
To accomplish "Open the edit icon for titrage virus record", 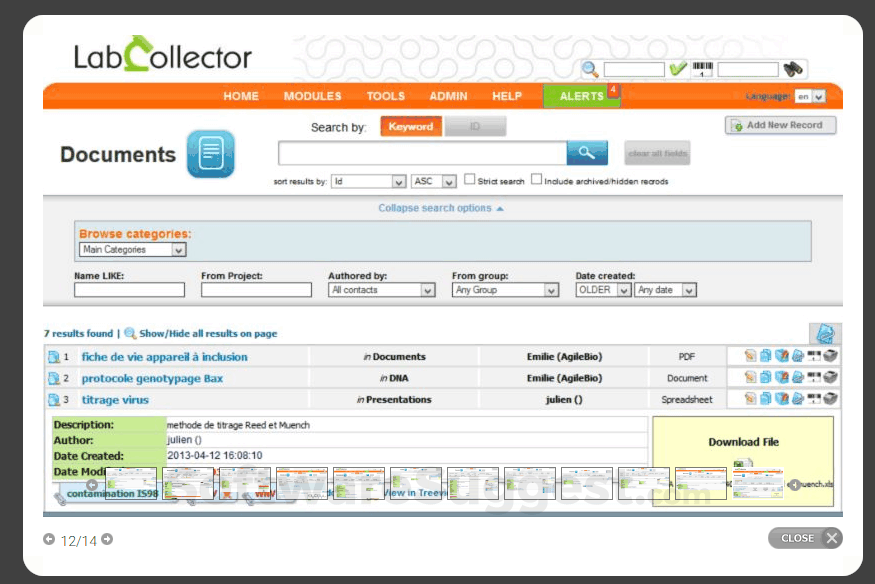I will pyautogui.click(x=750, y=399).
